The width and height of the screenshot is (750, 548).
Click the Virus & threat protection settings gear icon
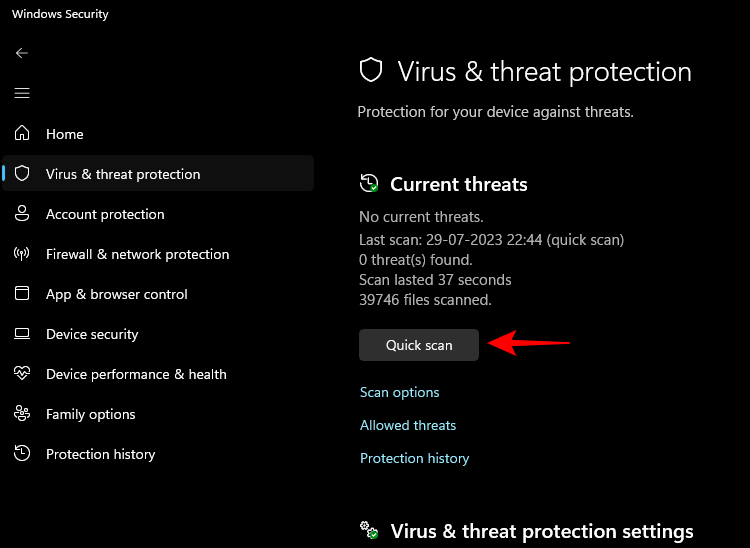click(369, 531)
